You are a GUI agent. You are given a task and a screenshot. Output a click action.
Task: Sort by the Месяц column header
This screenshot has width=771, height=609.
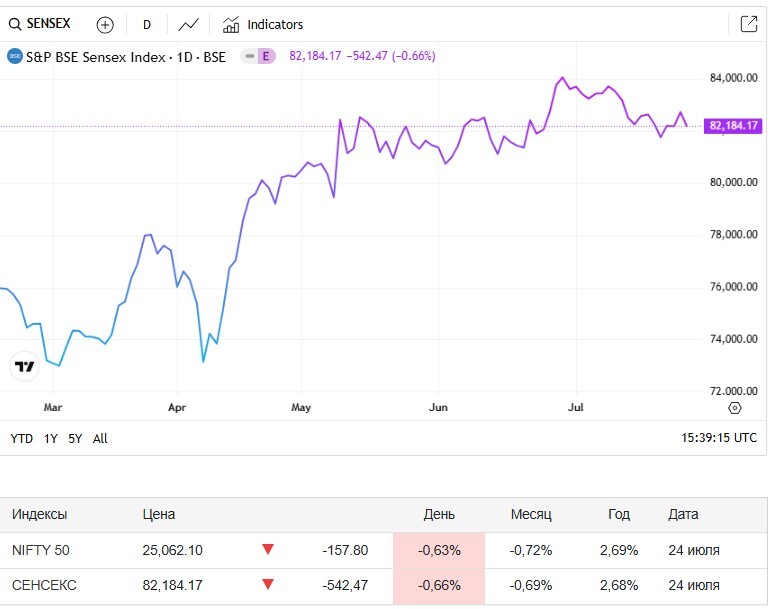point(531,514)
